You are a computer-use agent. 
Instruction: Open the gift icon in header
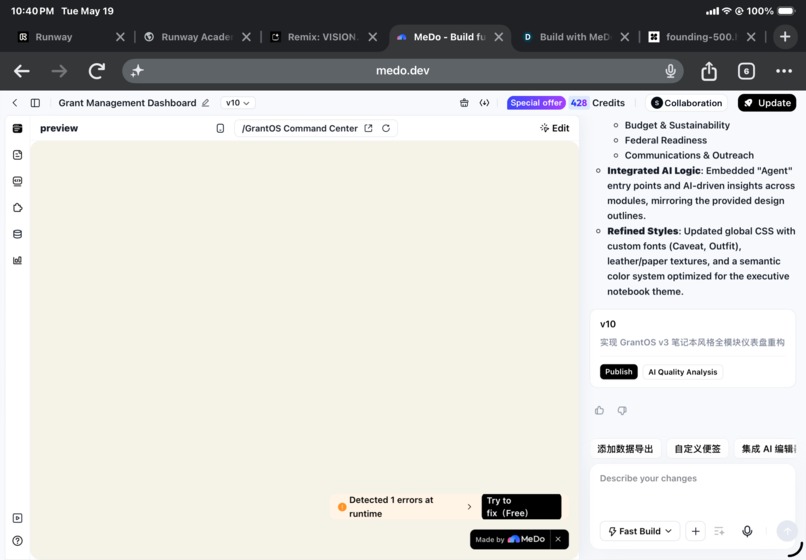click(464, 103)
